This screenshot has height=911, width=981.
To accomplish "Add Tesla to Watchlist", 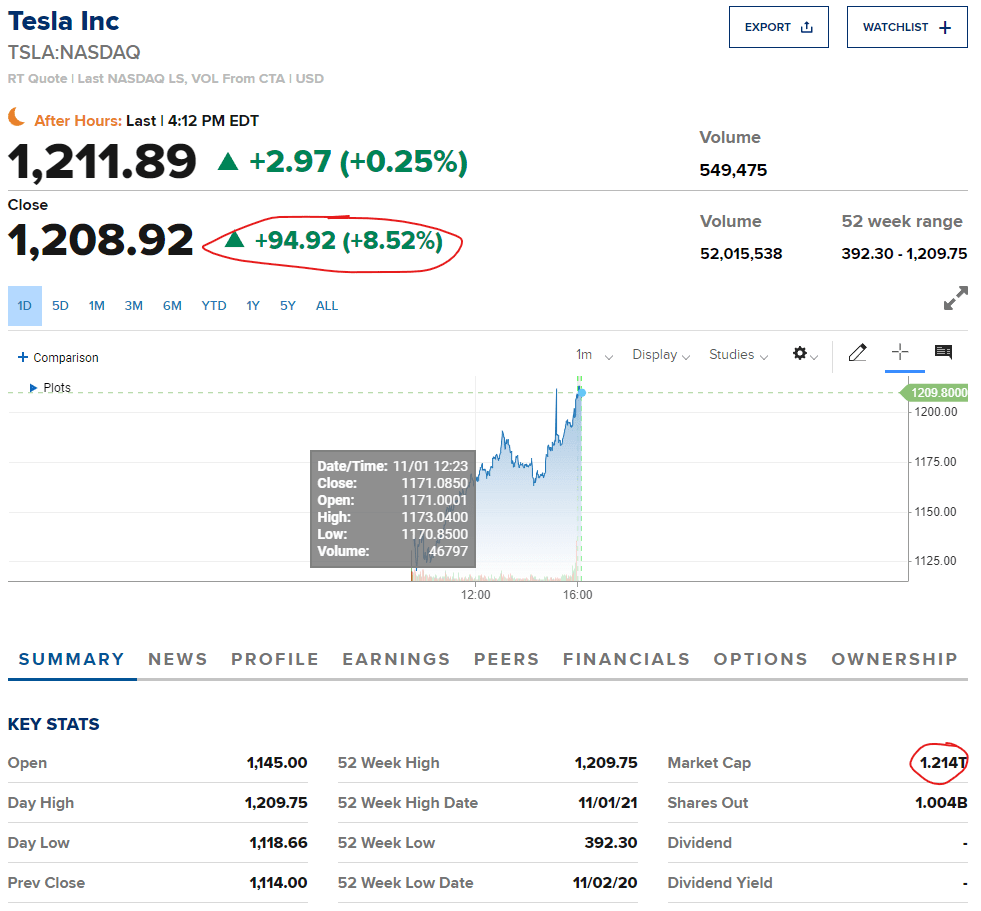I will point(907,27).
